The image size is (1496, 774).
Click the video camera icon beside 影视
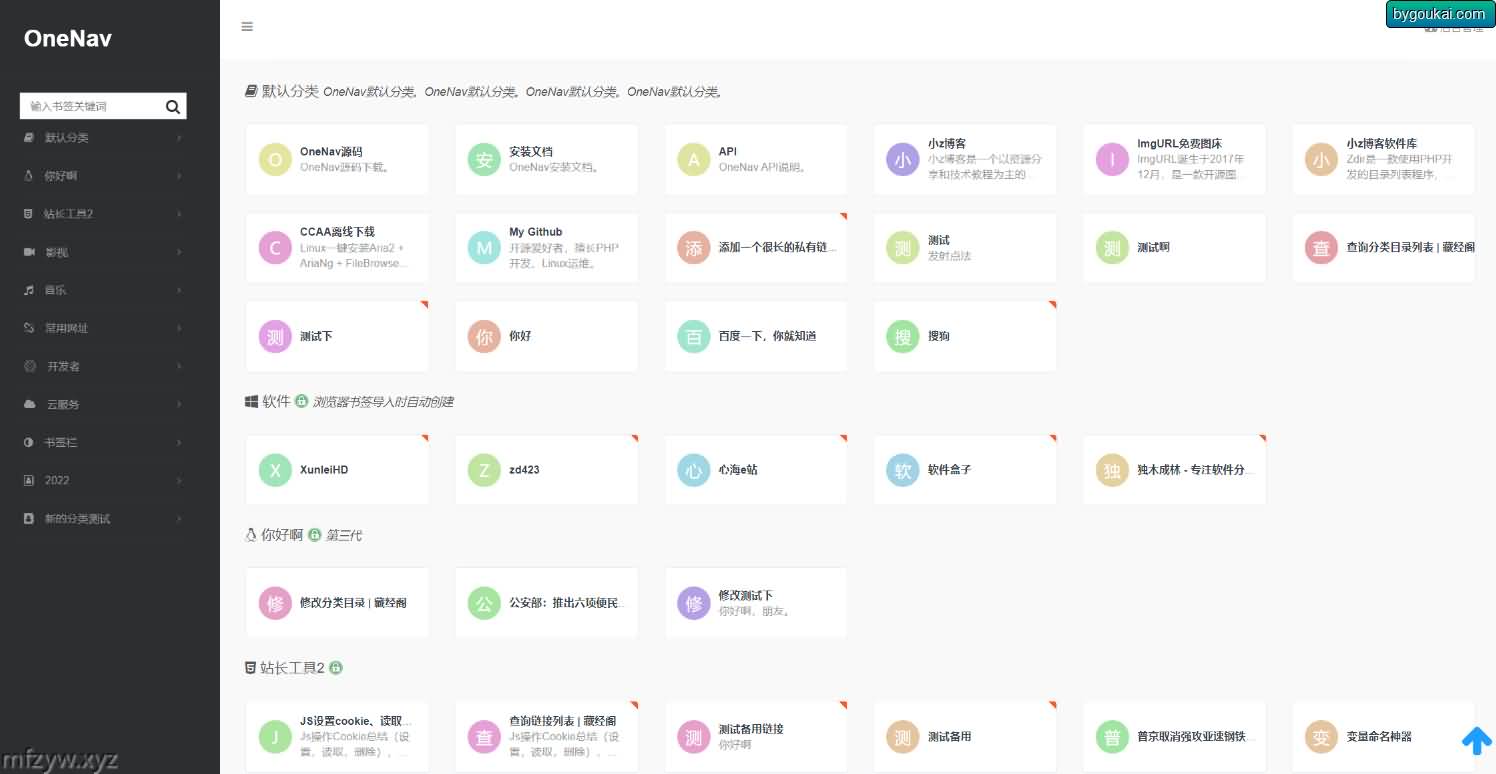click(x=29, y=252)
